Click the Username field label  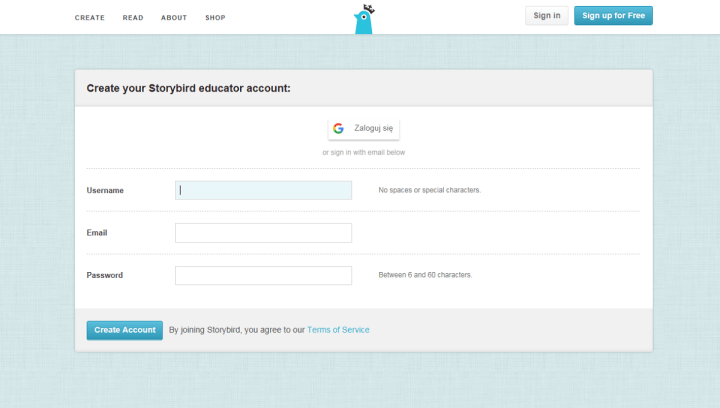[x=105, y=190]
